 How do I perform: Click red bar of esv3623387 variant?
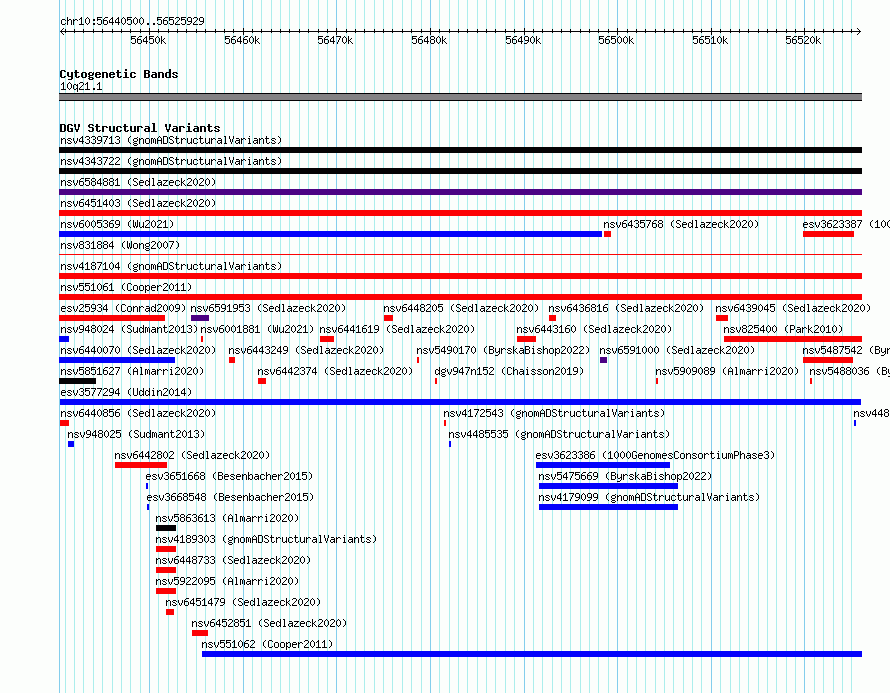tap(828, 234)
